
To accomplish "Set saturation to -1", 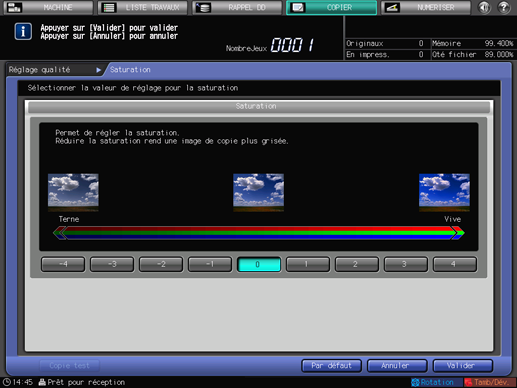I will 210,264.
